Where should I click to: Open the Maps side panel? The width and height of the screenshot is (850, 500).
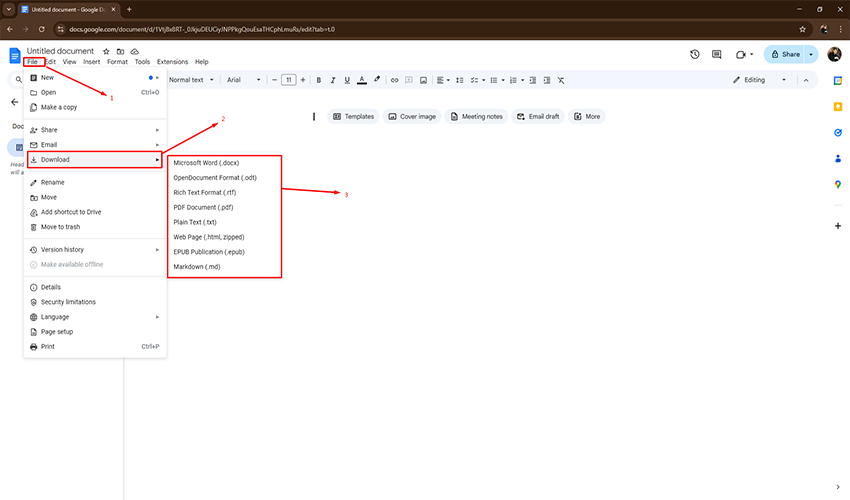pyautogui.click(x=838, y=184)
